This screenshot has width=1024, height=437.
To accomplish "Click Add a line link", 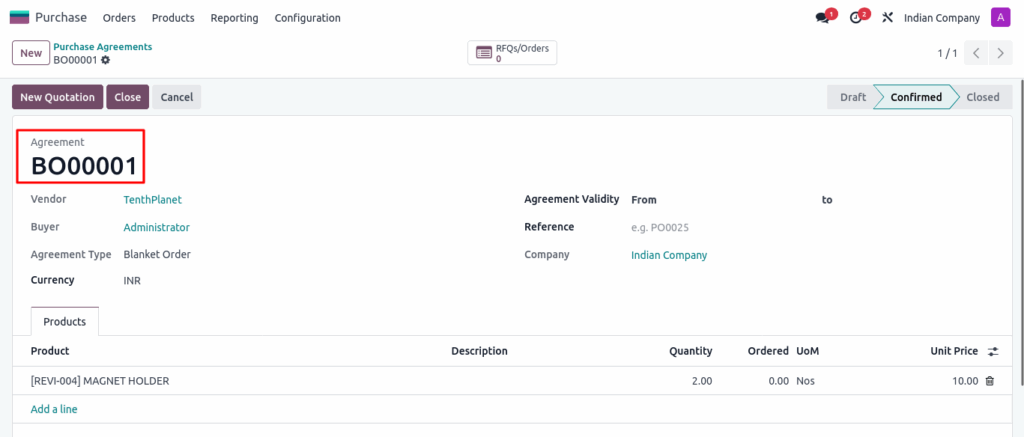I will [x=54, y=410].
